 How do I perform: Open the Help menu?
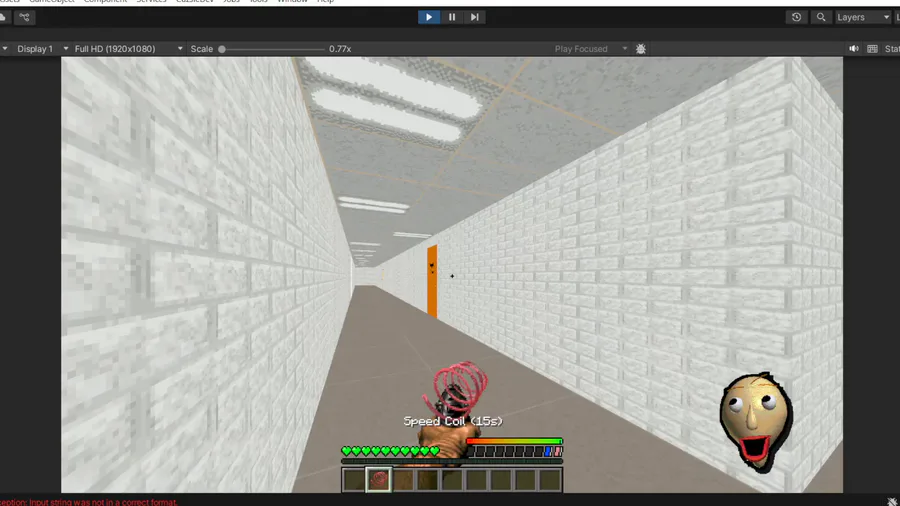point(325,2)
